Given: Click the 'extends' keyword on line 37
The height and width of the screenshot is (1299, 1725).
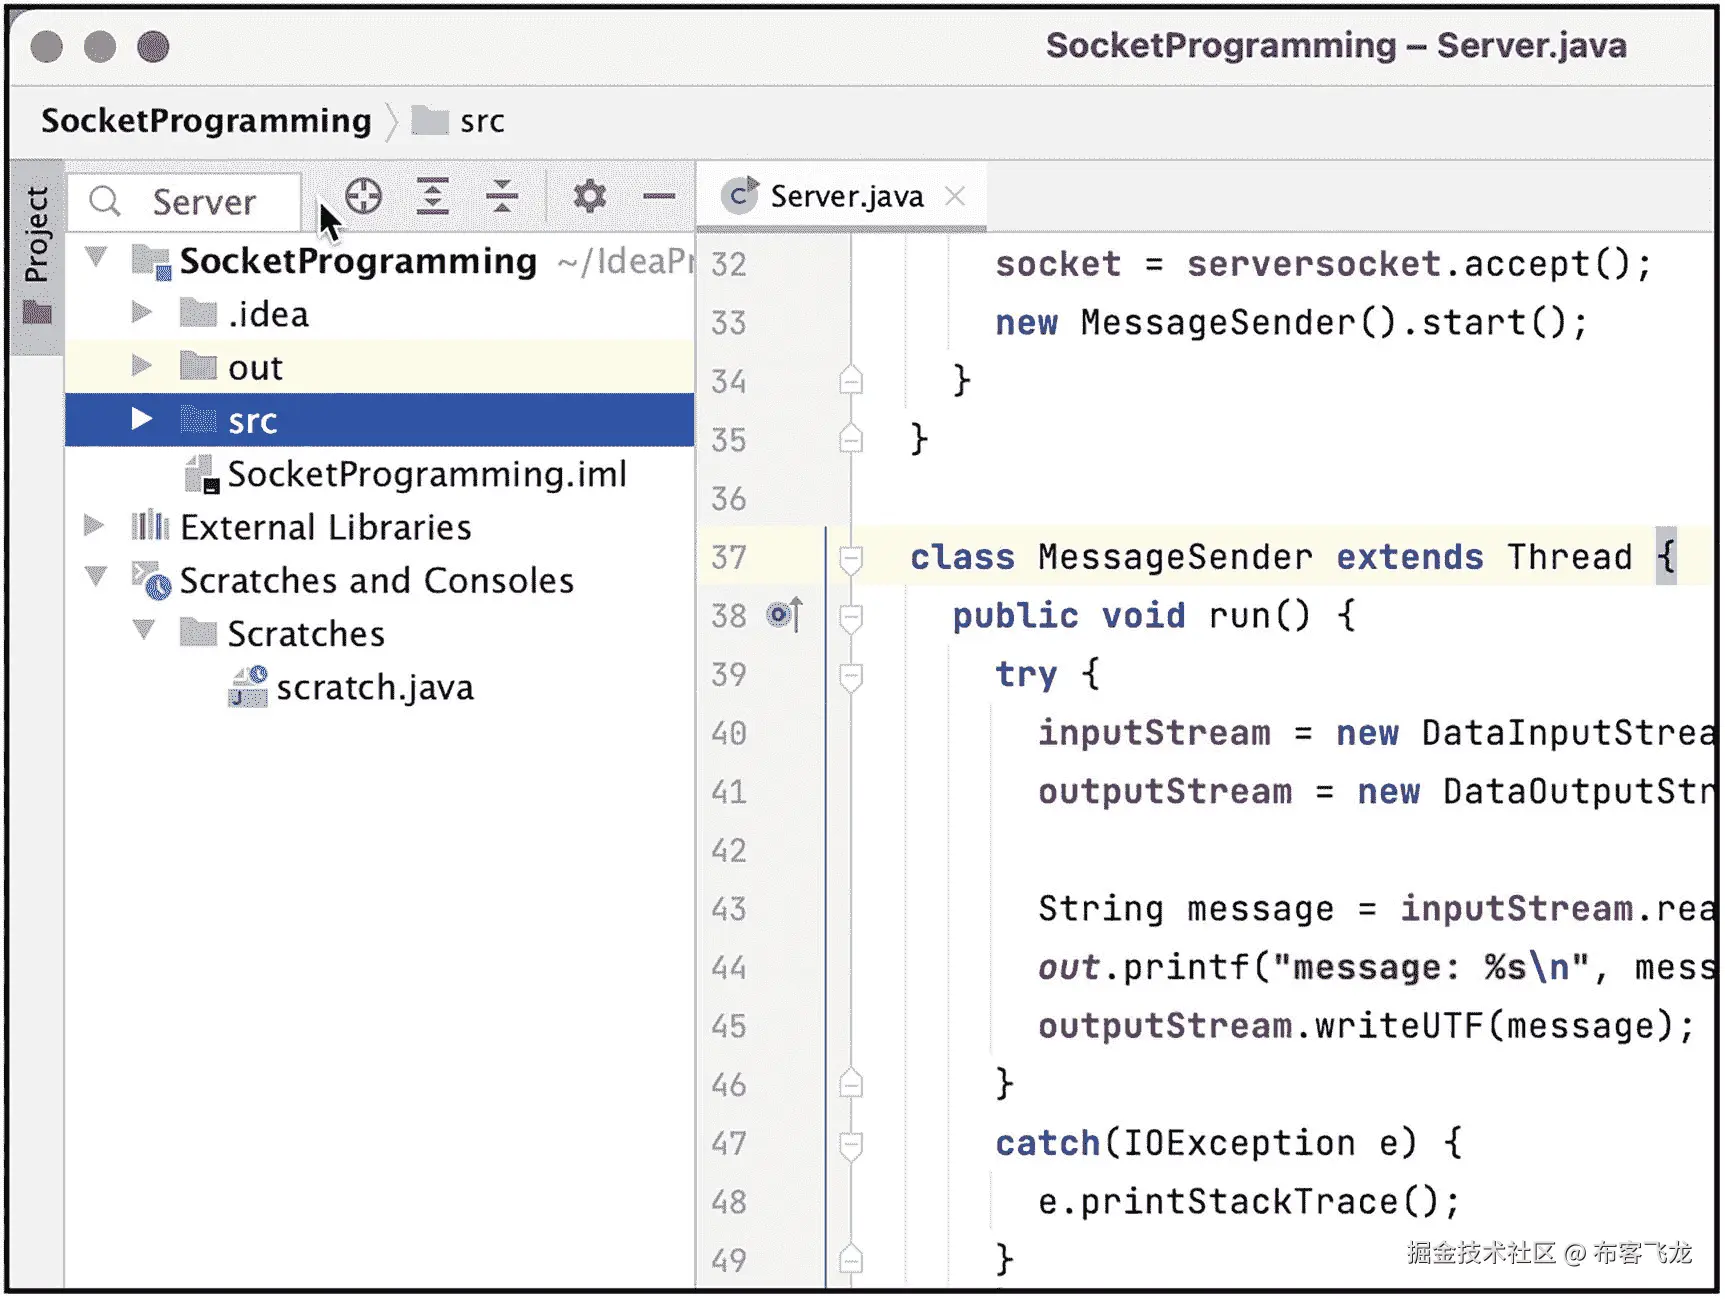Looking at the screenshot, I should [x=1410, y=557].
